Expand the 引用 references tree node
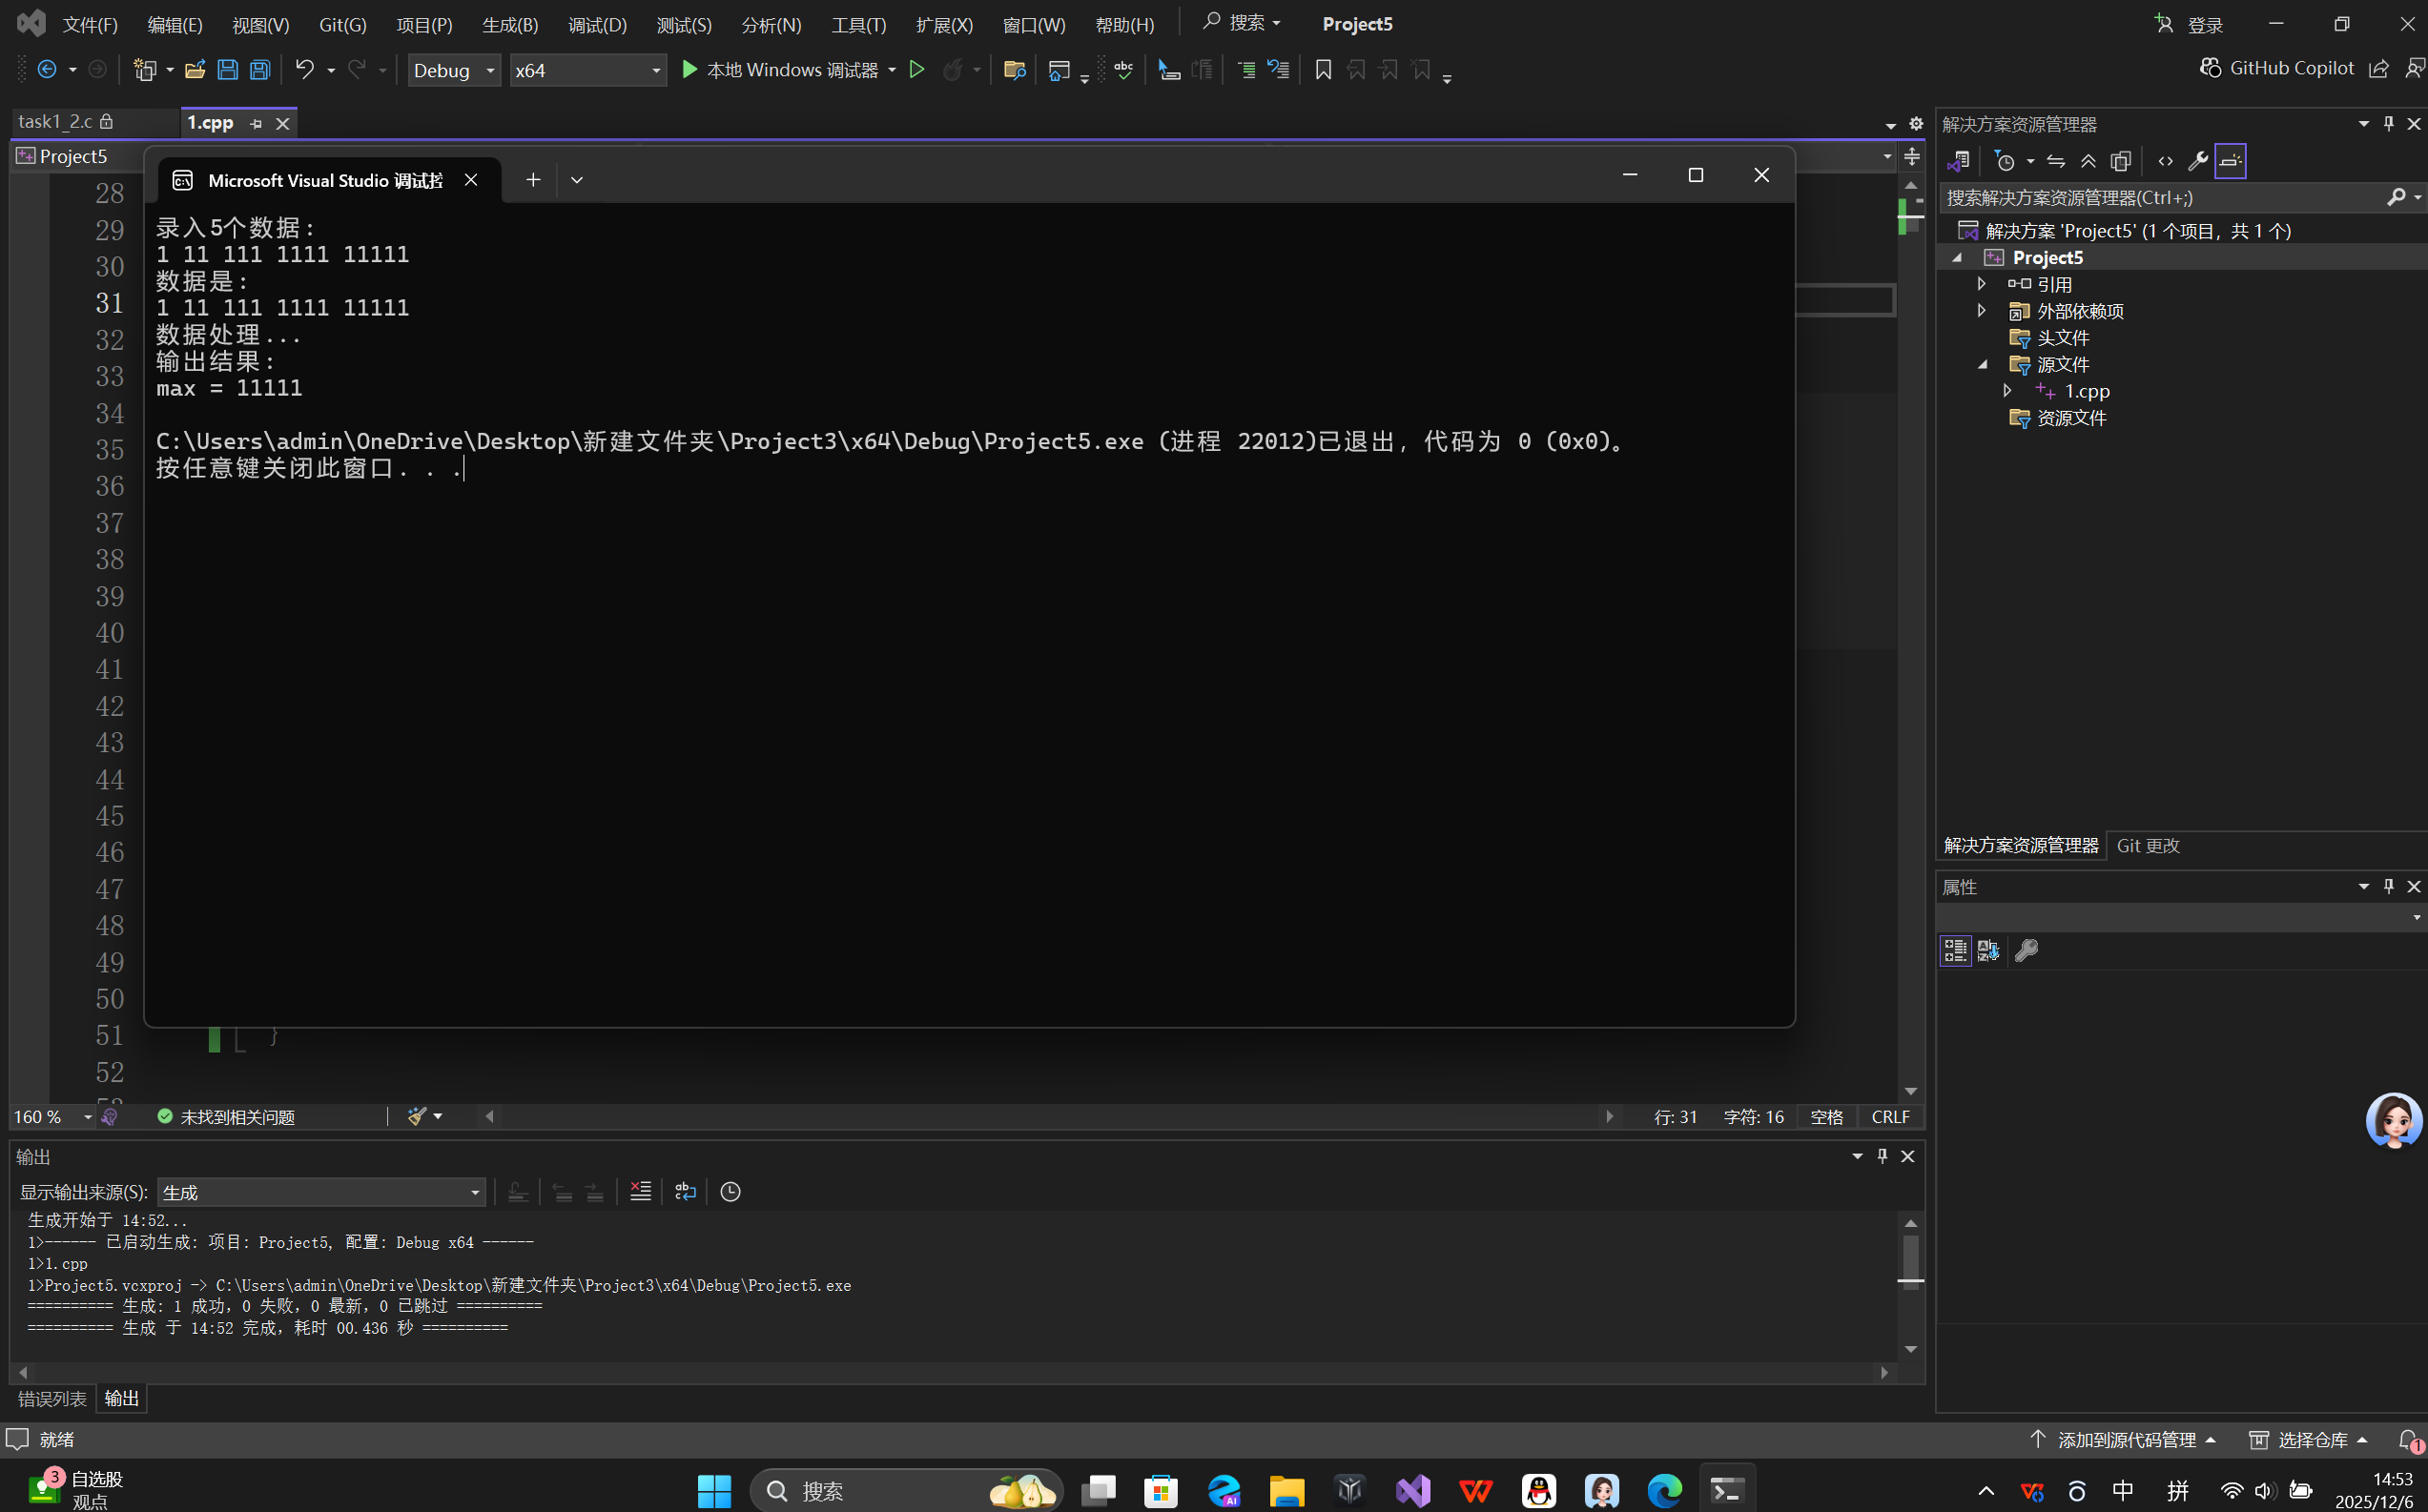Screen dimensions: 2428x1512 coord(1981,284)
